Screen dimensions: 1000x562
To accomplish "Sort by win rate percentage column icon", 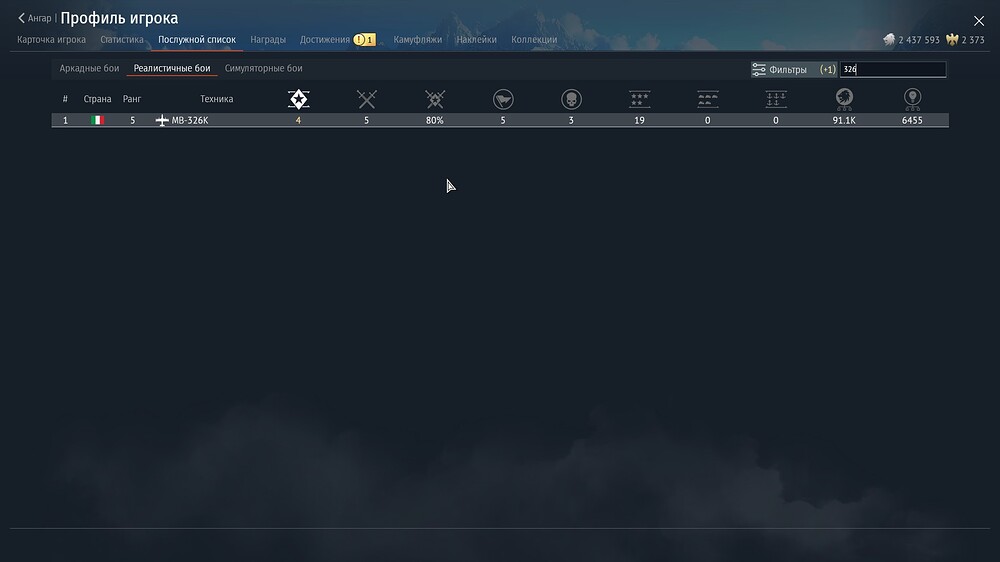I will (x=435, y=99).
